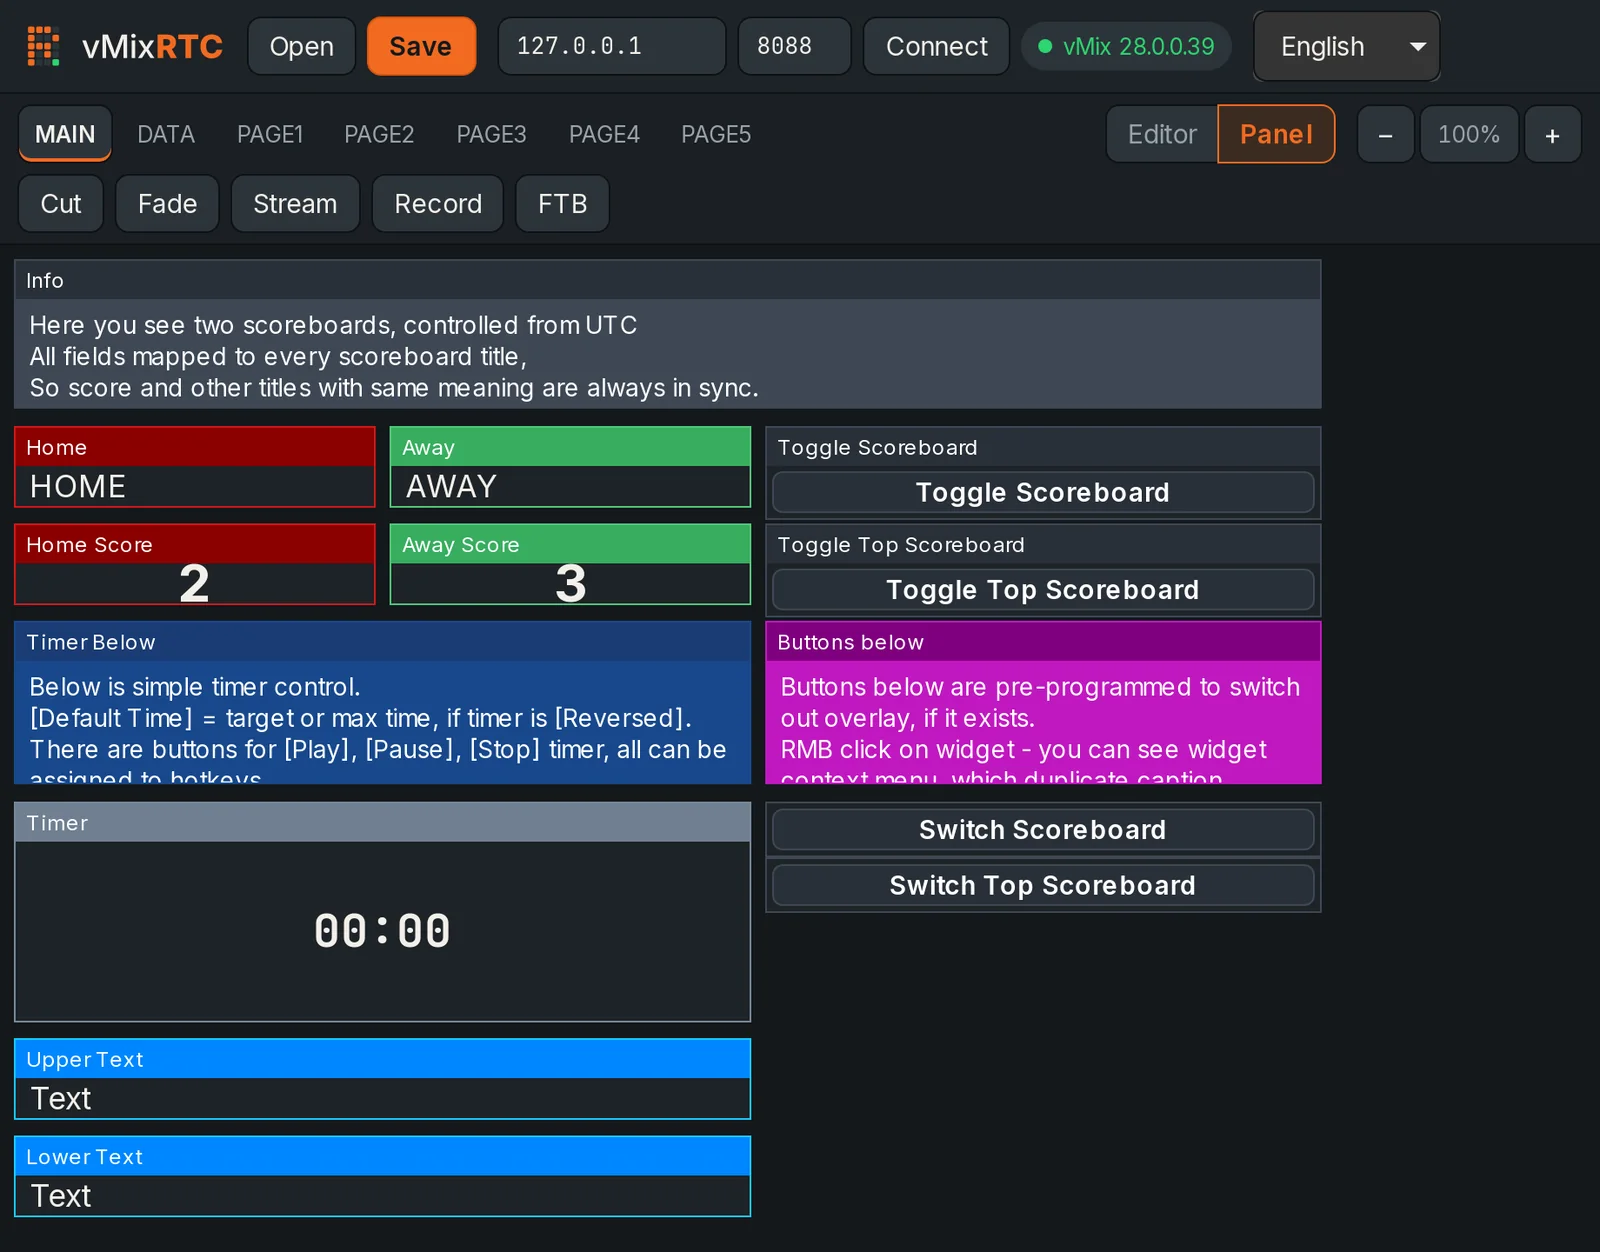The image size is (1600, 1252).
Task: Click the blue Lower Text header
Action: pos(382,1157)
